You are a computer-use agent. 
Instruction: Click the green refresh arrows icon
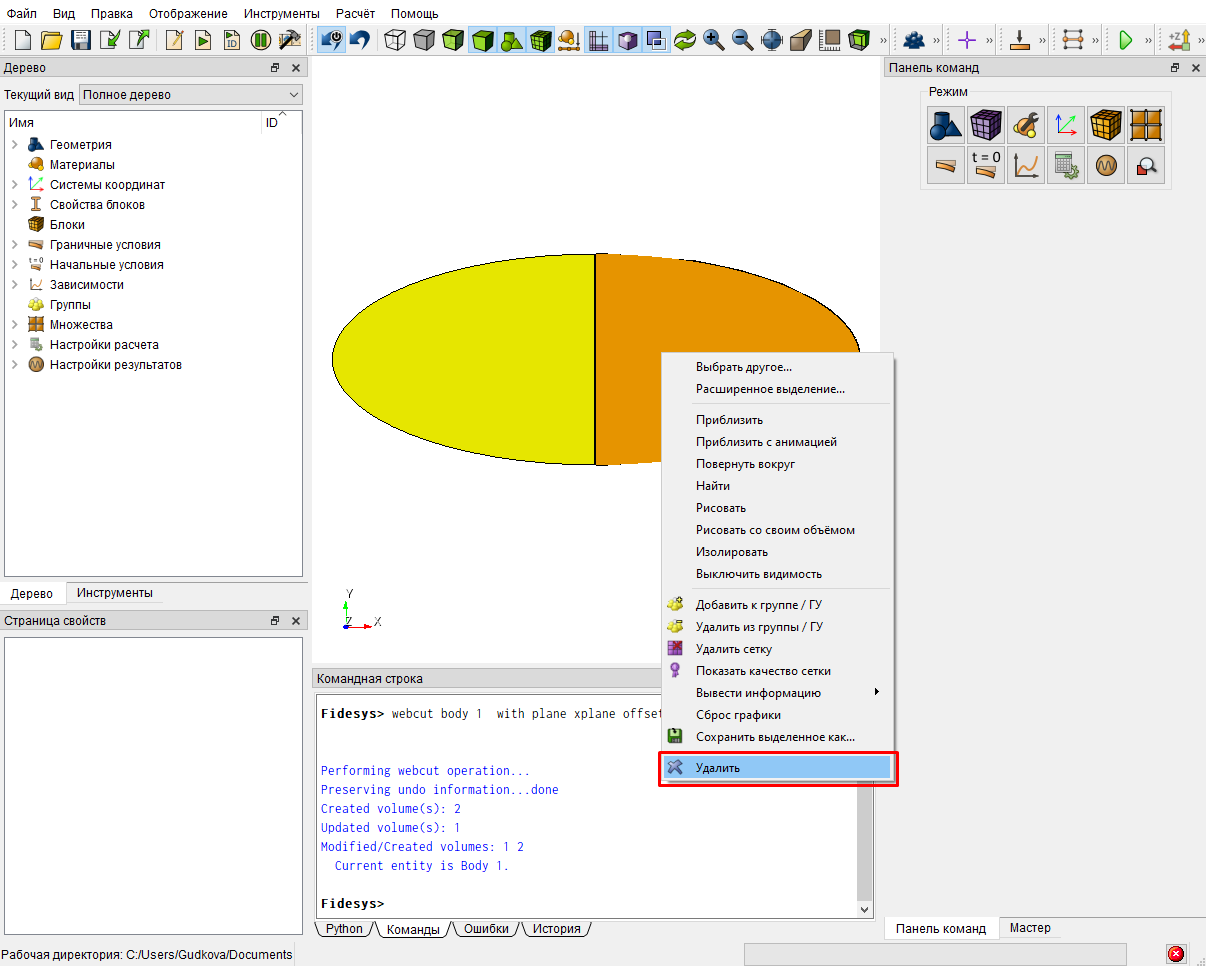coord(685,40)
